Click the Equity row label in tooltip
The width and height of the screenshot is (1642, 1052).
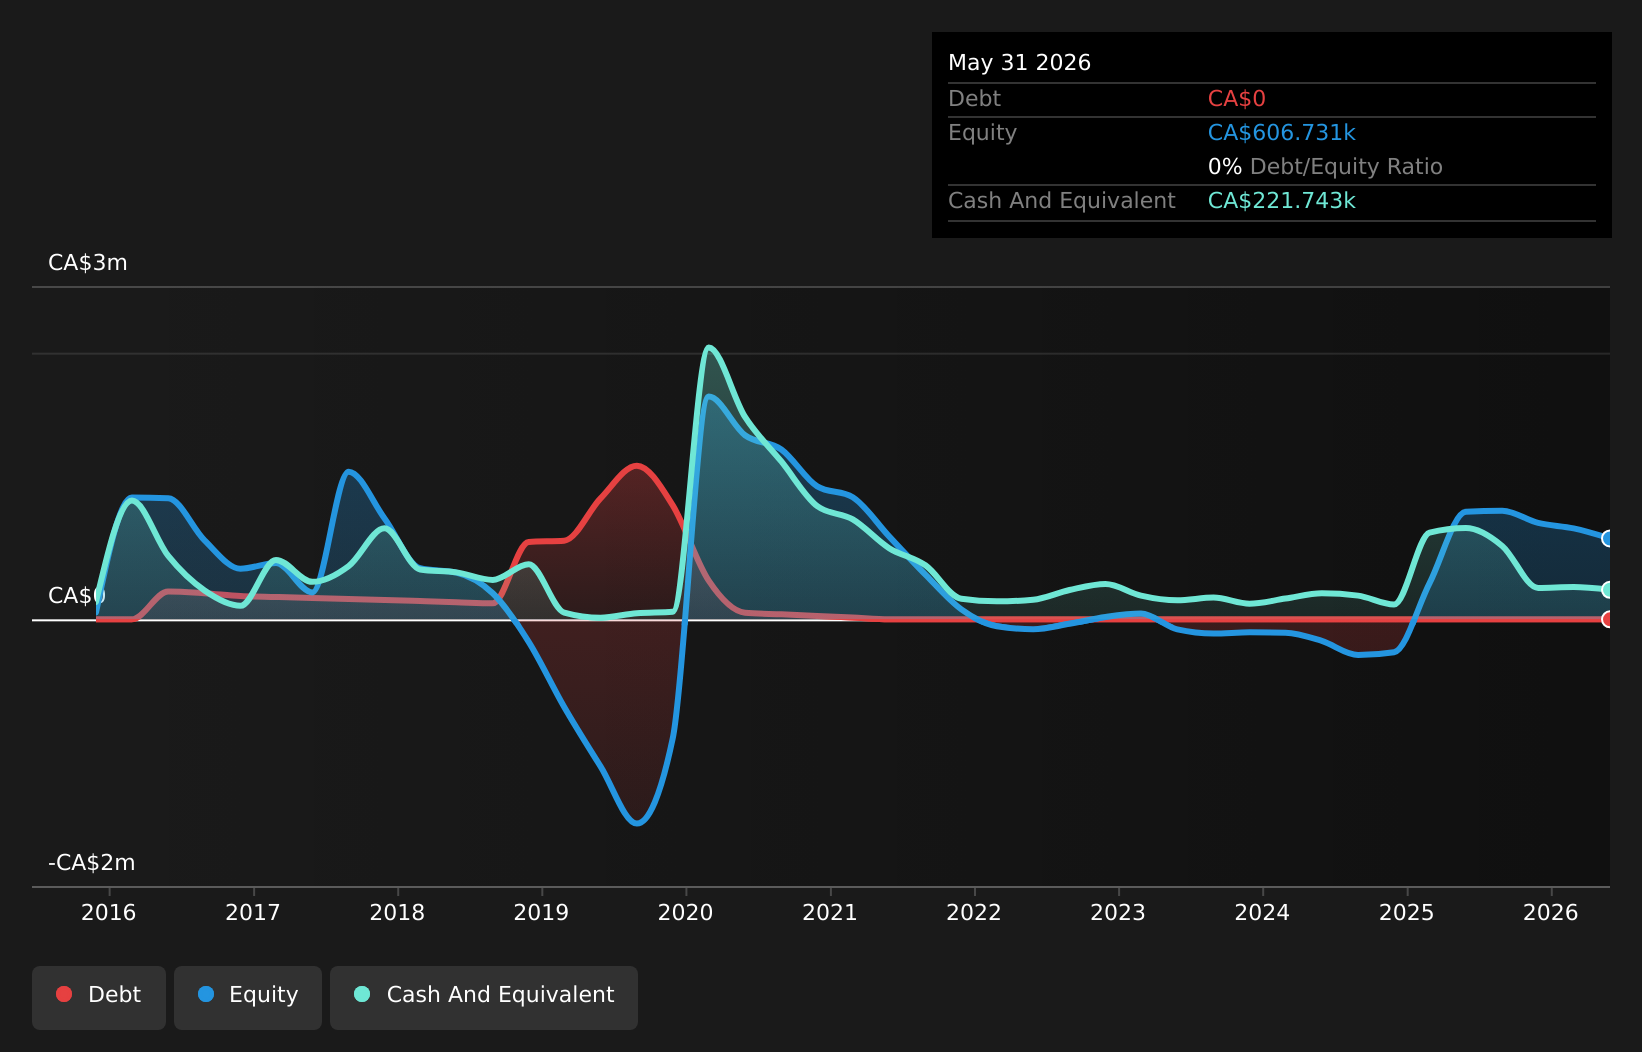[x=982, y=133]
